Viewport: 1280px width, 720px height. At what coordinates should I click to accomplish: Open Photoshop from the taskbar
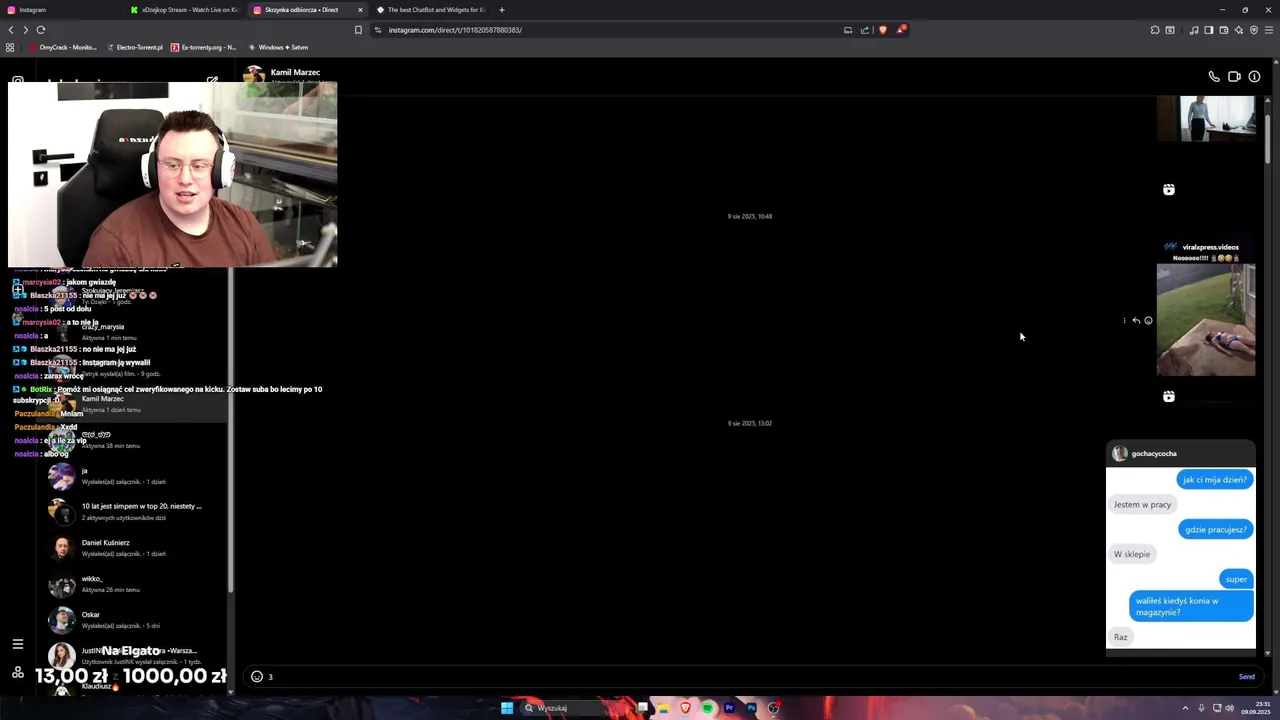[x=751, y=708]
